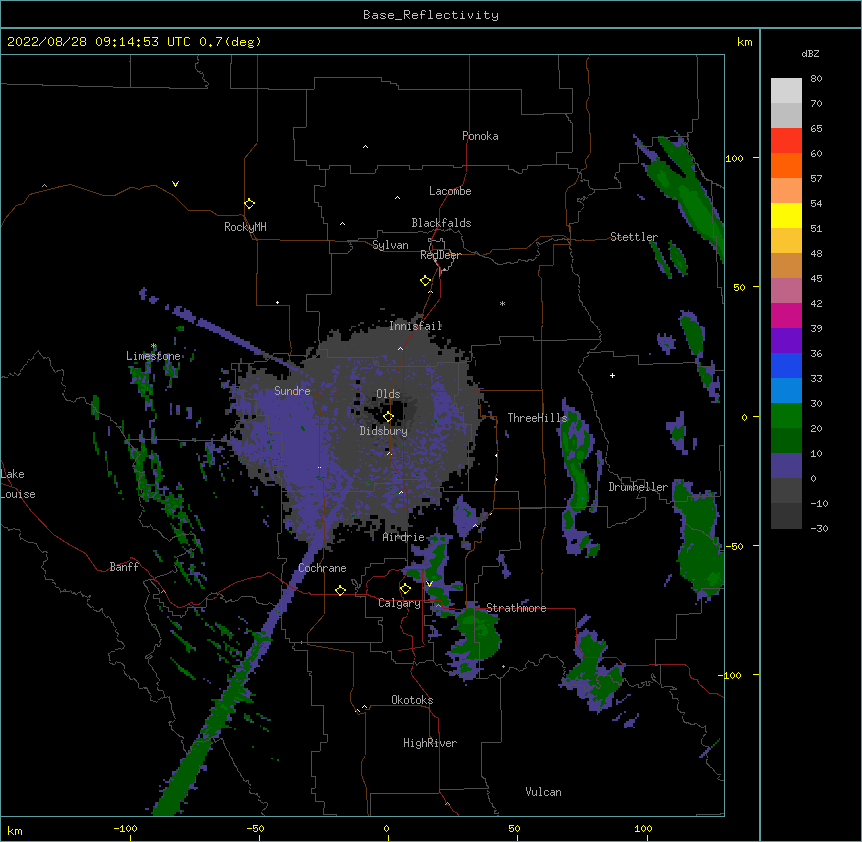This screenshot has height=842, width=862.
Task: Click the yellow diamond marker at Calgary
Action: tap(405, 589)
